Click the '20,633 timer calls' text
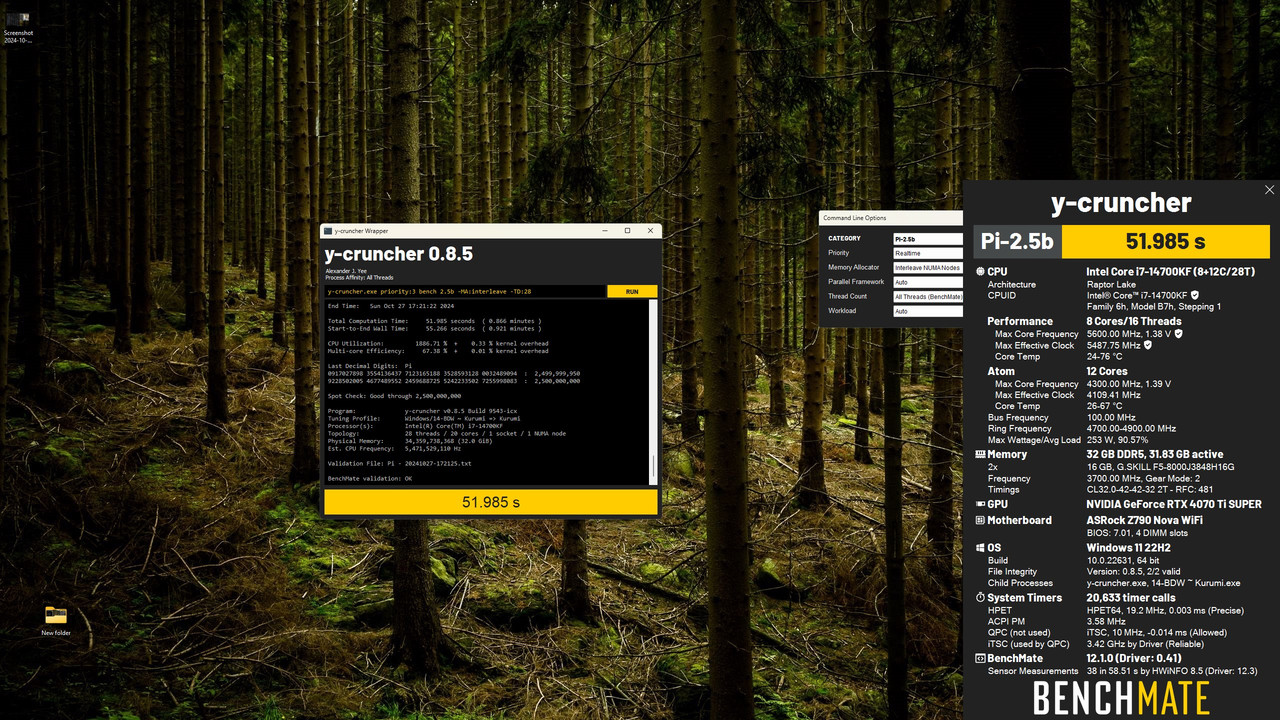 [x=1132, y=598]
